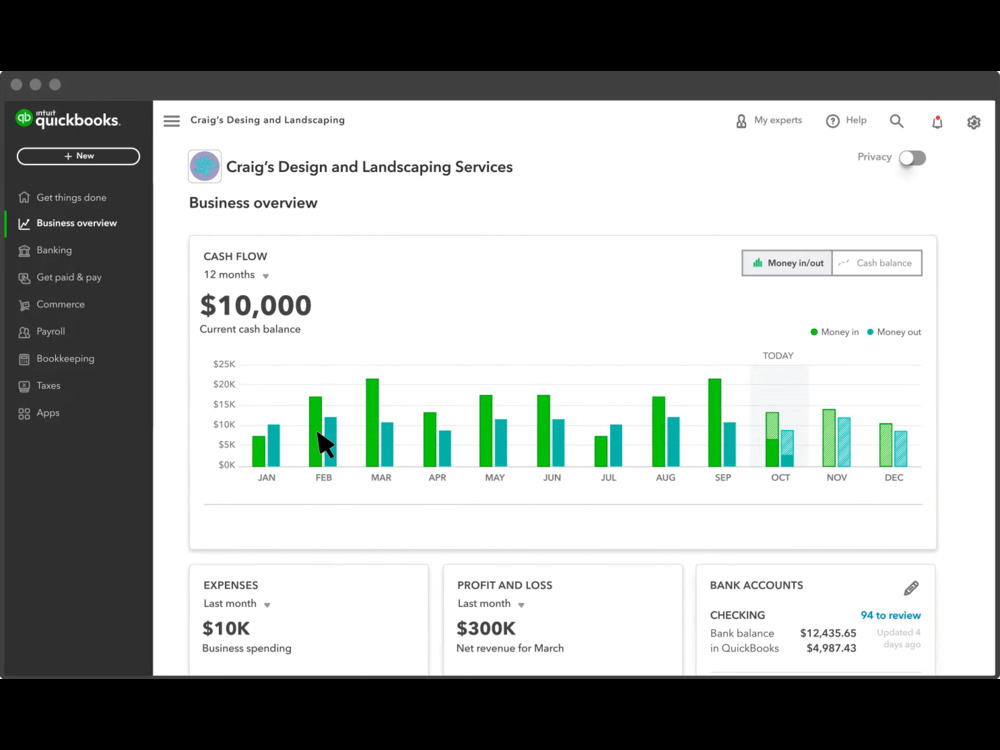Screen dimensions: 1000x750
Task: Expand the 12 months period dropdown
Action: 236,274
